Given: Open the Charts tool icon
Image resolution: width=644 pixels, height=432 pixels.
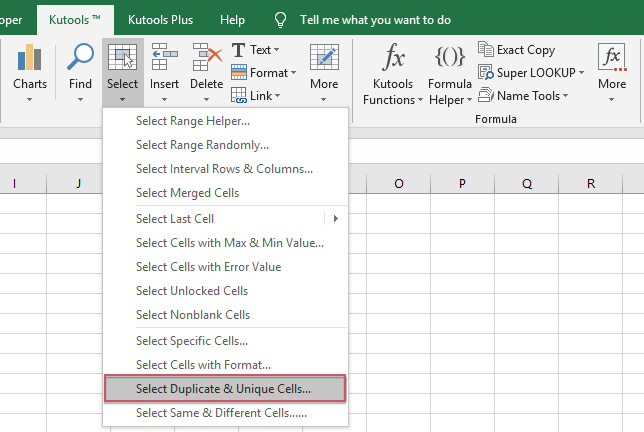Looking at the screenshot, I should tap(29, 58).
